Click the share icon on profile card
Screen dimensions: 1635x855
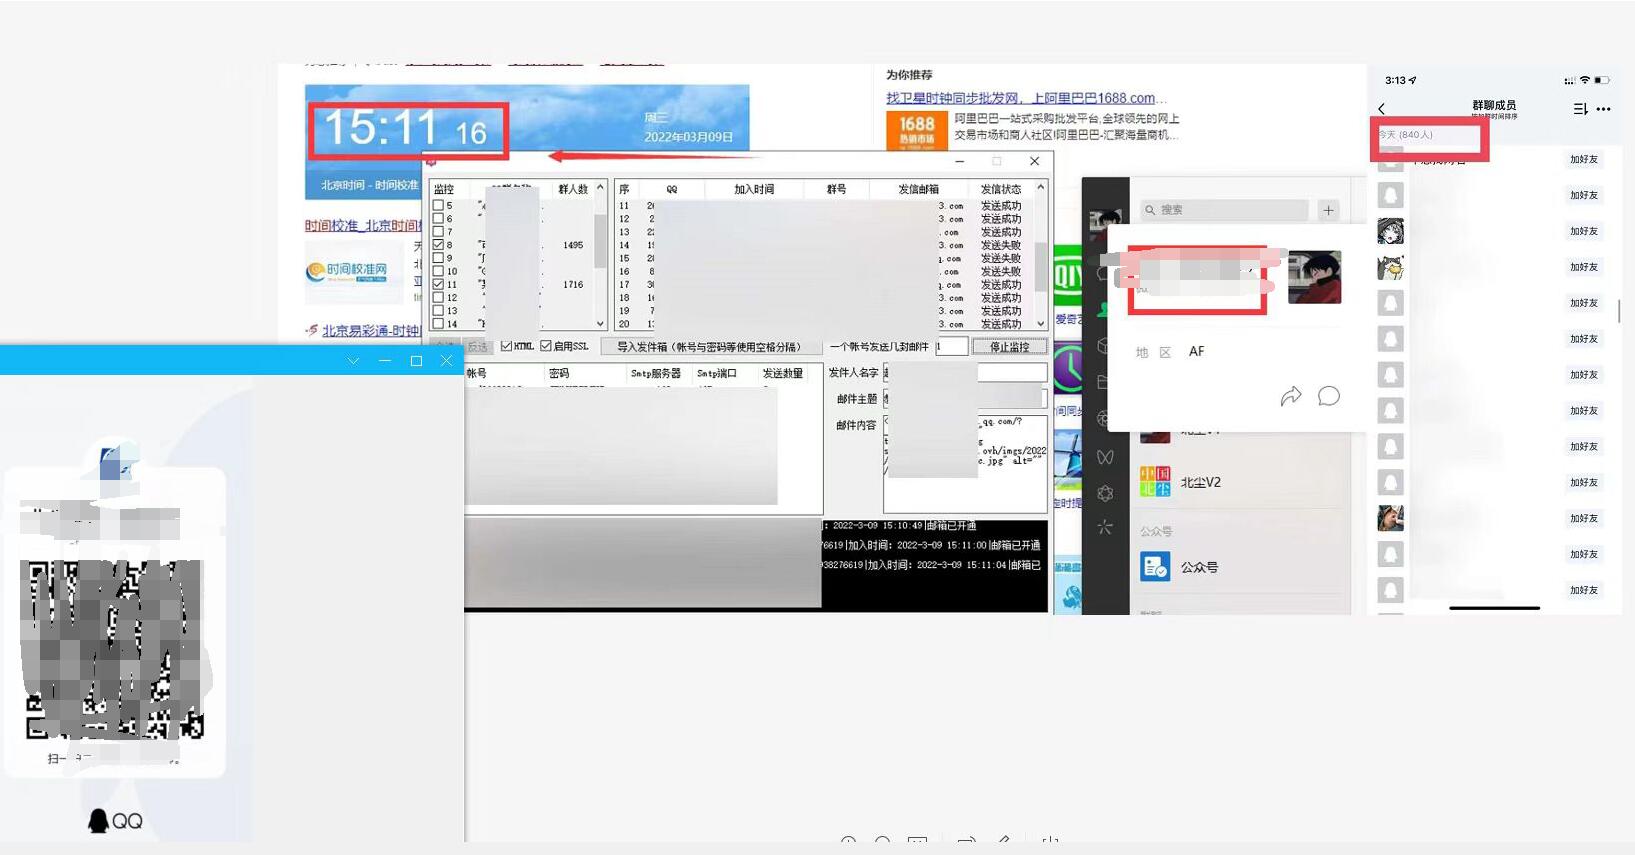pyautogui.click(x=1291, y=396)
